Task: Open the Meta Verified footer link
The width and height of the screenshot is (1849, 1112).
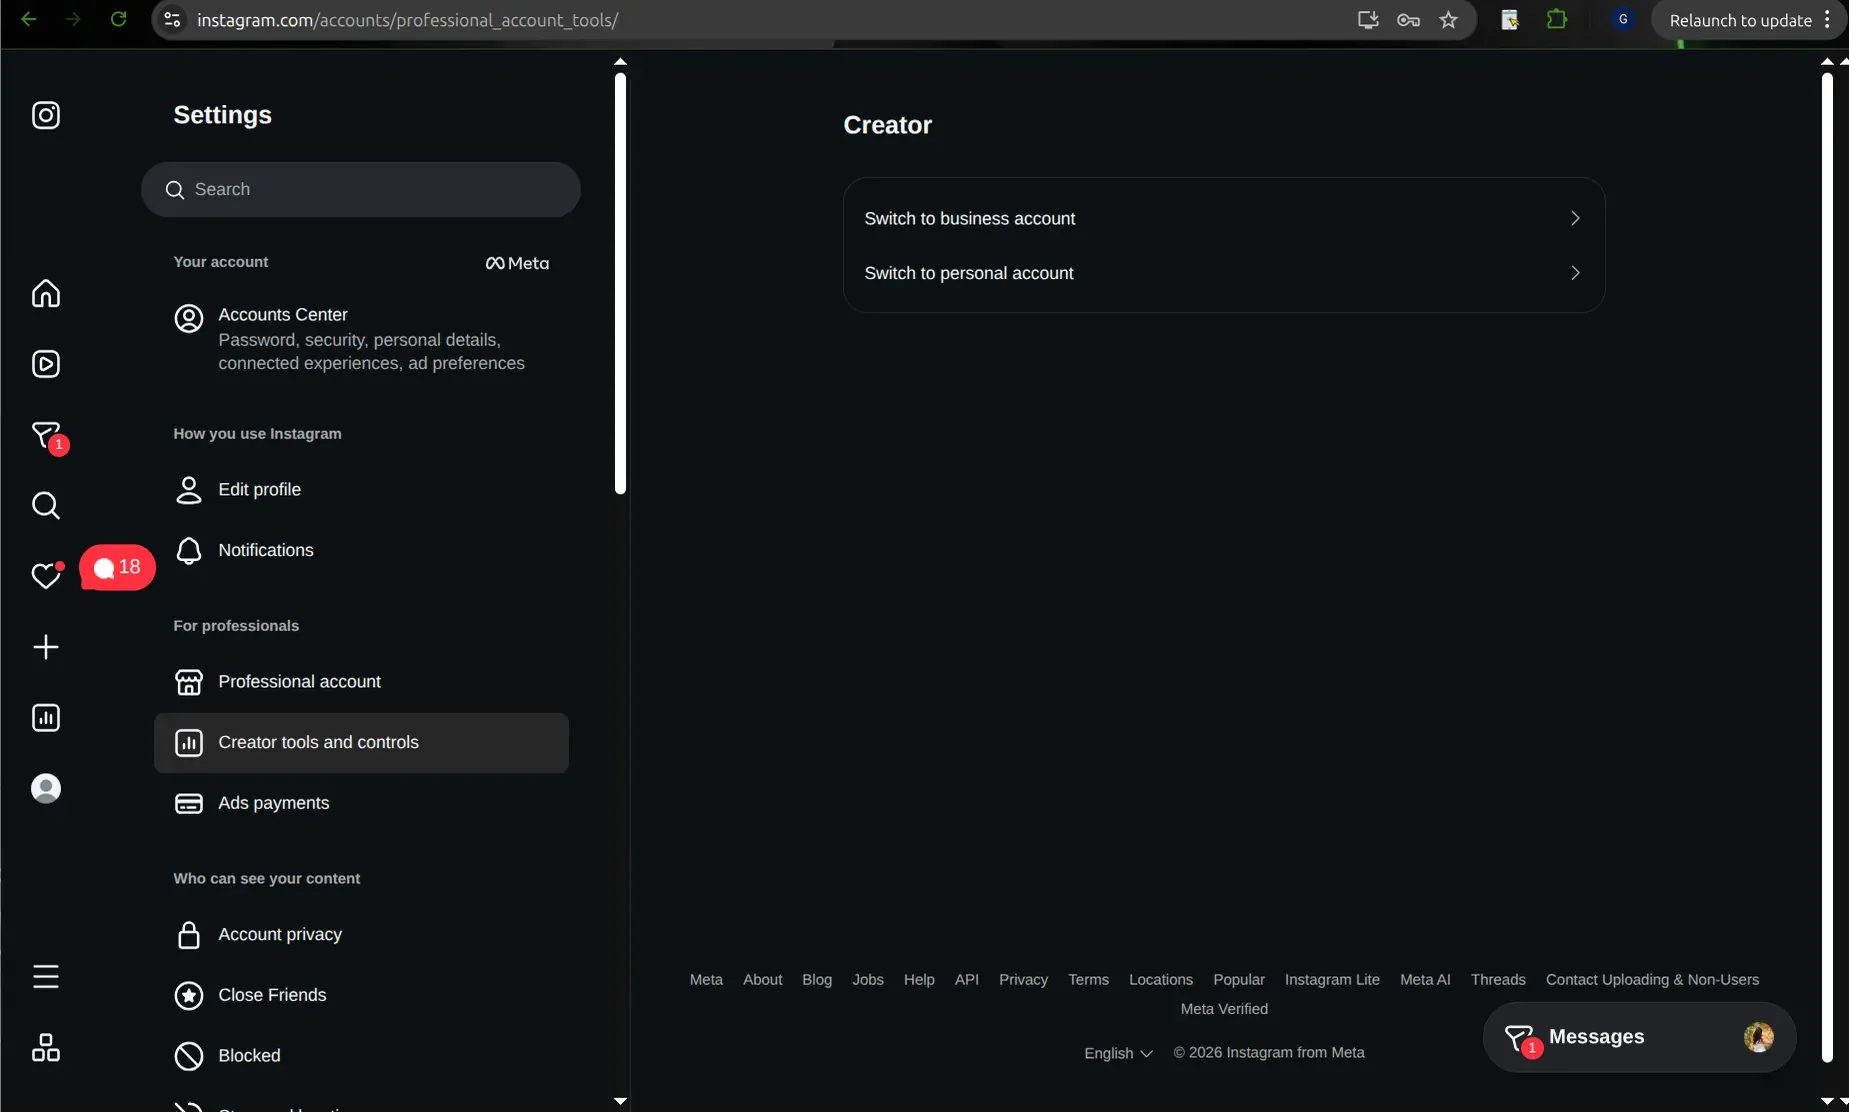Action: pos(1224,1009)
